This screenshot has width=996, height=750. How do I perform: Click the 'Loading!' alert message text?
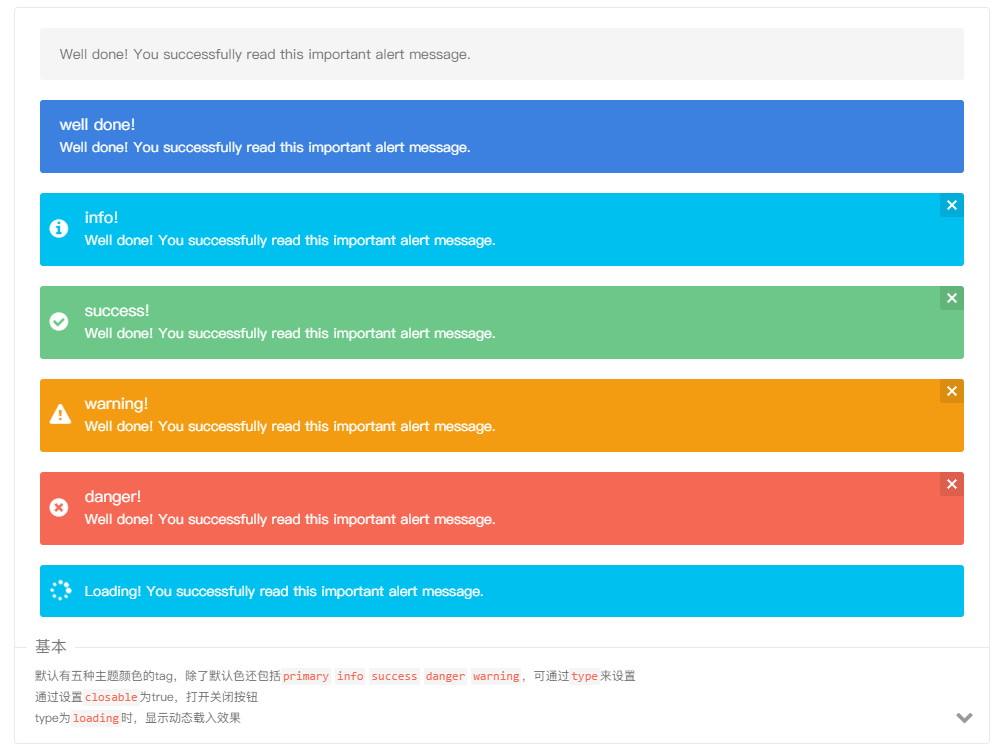[x=284, y=591]
